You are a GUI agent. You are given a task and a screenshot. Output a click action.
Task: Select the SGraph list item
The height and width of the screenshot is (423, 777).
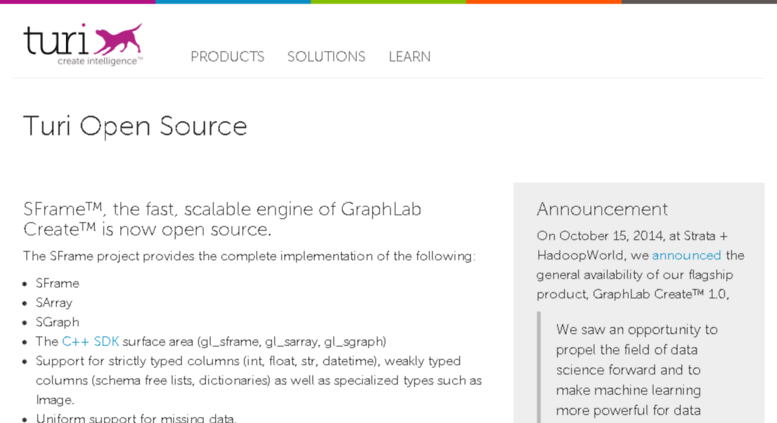tap(57, 322)
